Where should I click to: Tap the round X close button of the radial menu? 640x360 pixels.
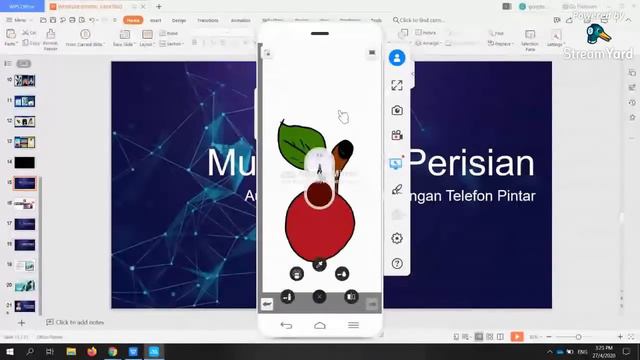(x=319, y=297)
